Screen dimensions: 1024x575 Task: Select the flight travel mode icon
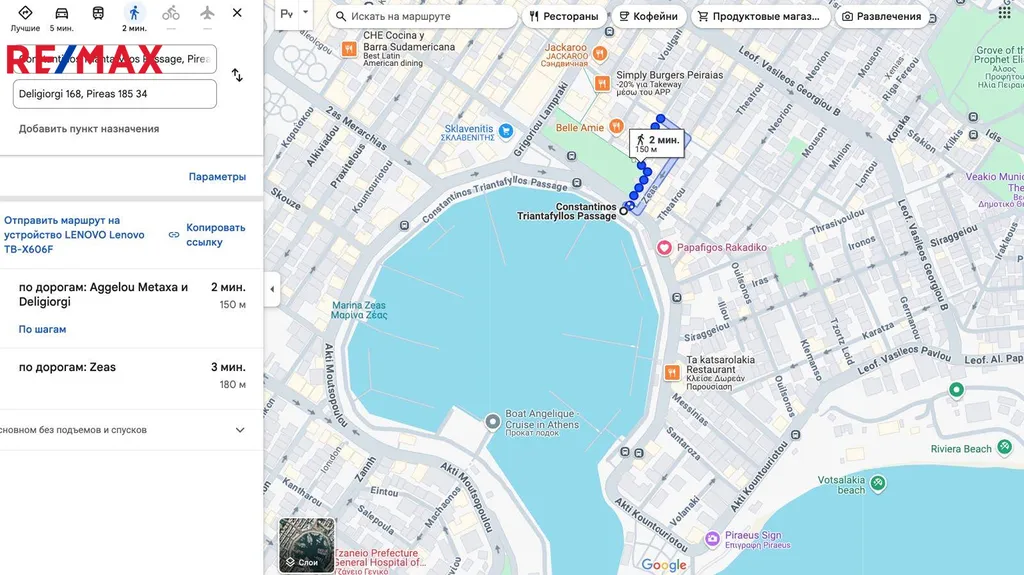pos(207,13)
